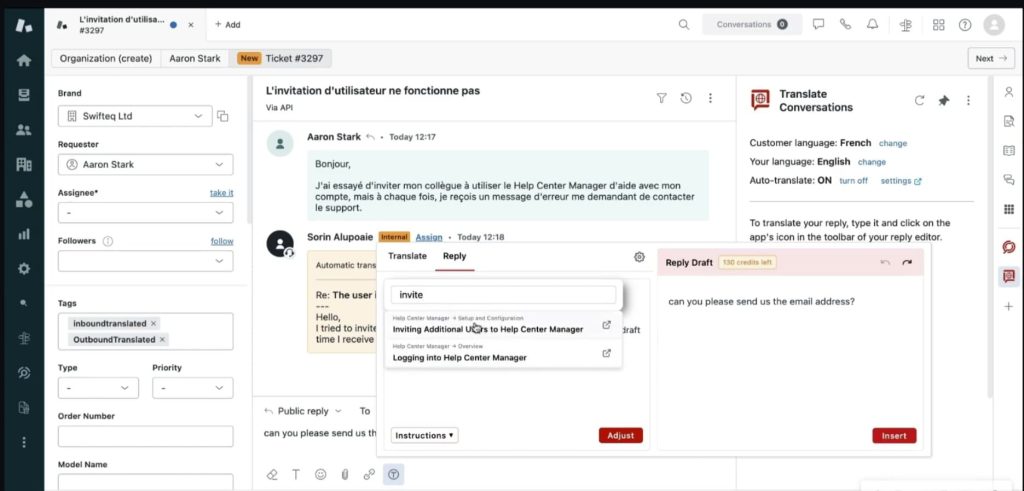1024x491 pixels.
Task: Click the follow link
Action: (x=222, y=241)
